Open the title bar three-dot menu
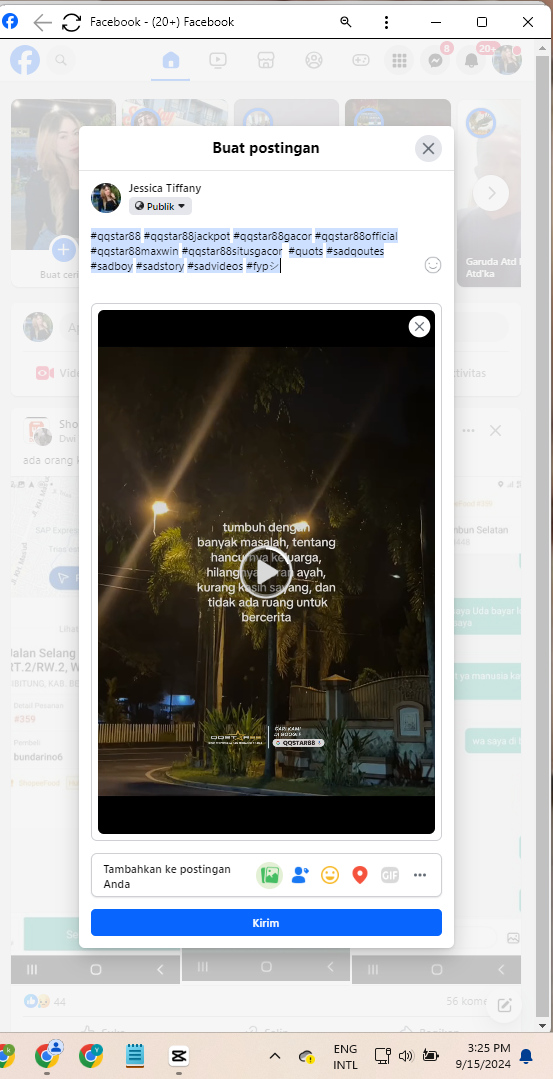The width and height of the screenshot is (553, 1079). (x=387, y=22)
